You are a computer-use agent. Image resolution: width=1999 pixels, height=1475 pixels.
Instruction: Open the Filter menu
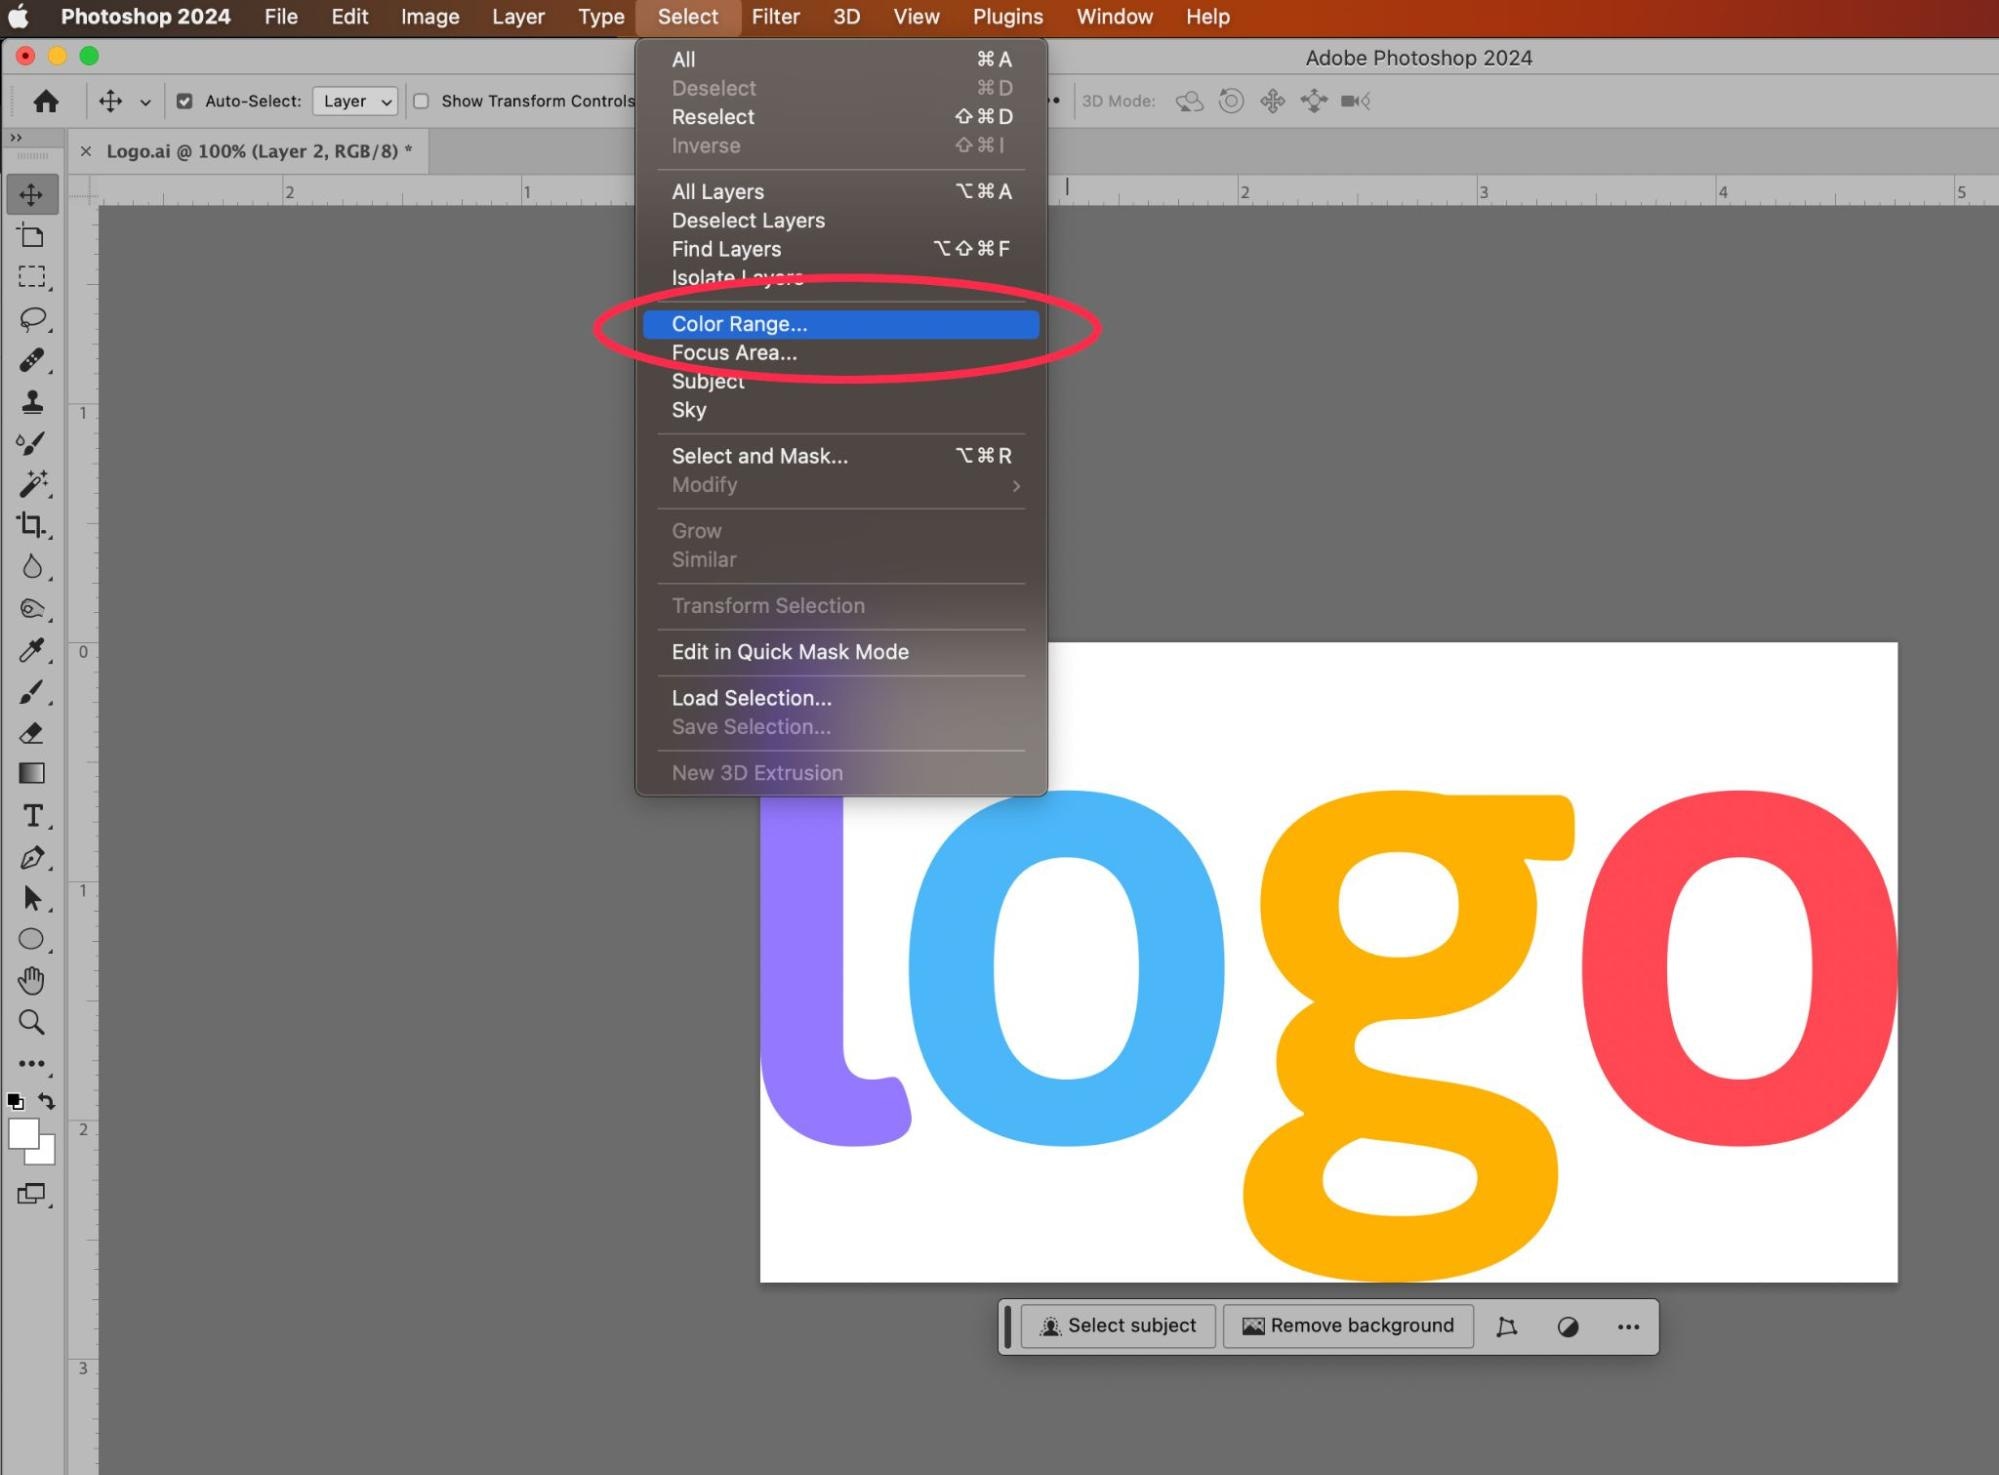point(775,17)
